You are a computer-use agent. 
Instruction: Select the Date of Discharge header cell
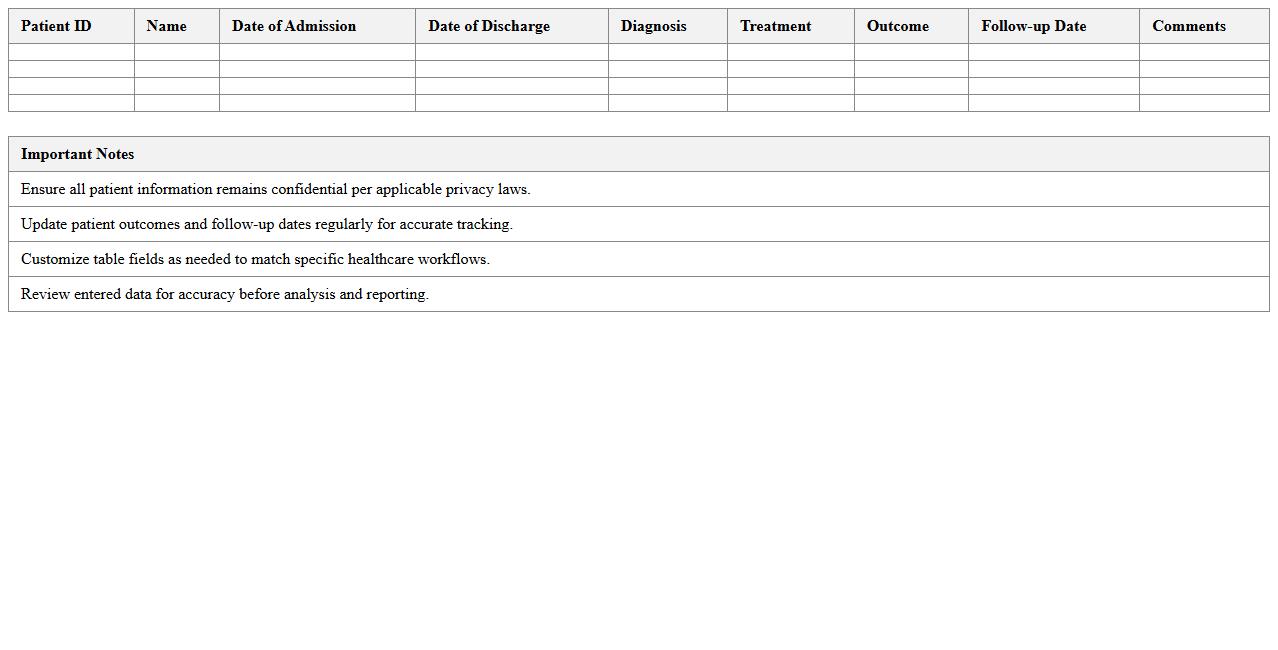coord(489,26)
